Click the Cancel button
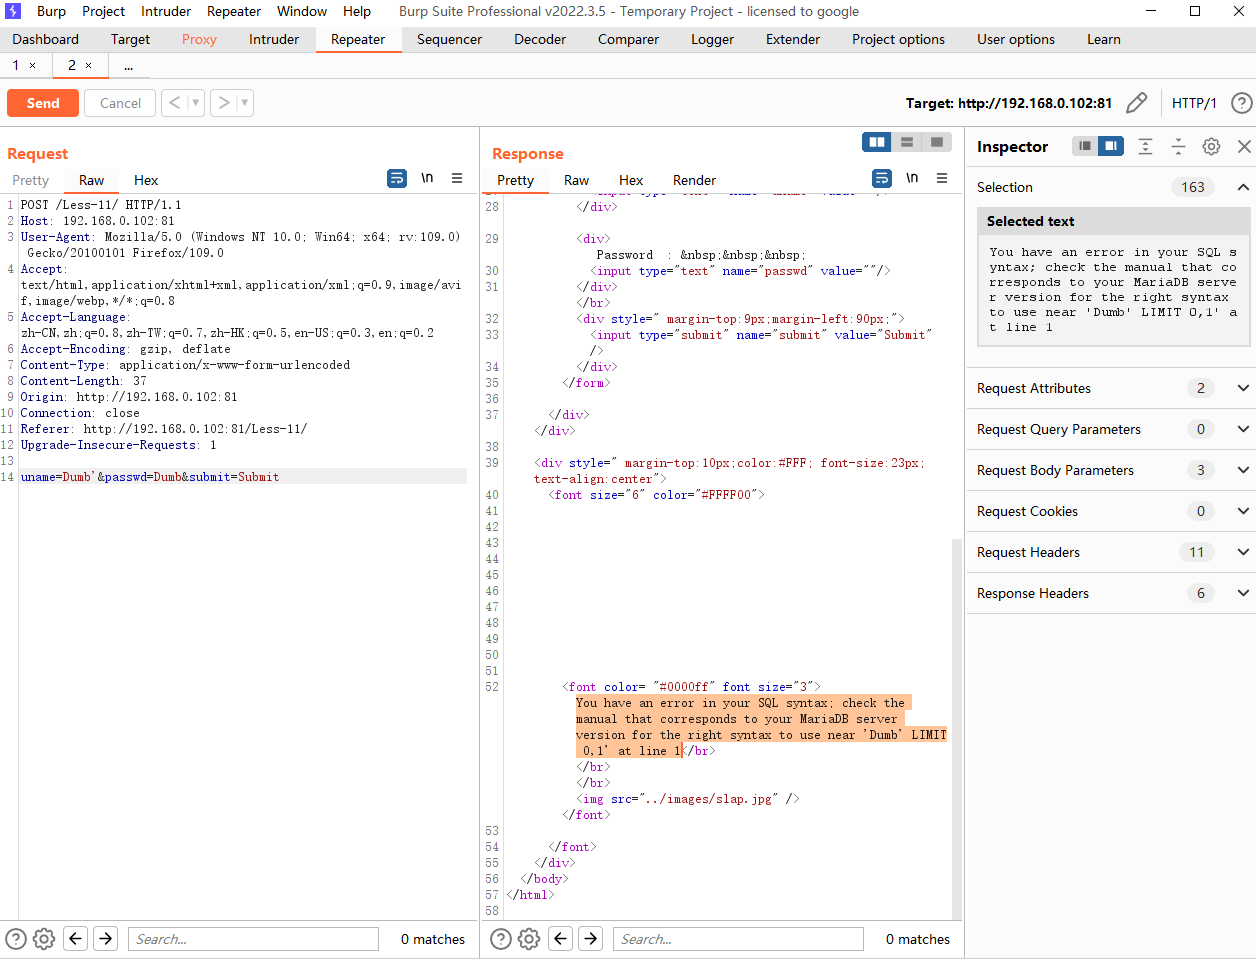The height and width of the screenshot is (959, 1256). [x=120, y=103]
